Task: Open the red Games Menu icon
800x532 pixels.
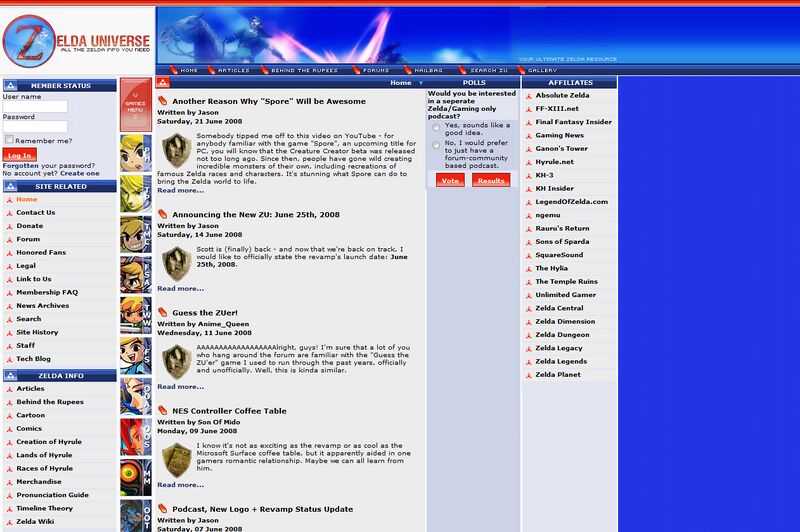Action: pyautogui.click(x=135, y=104)
